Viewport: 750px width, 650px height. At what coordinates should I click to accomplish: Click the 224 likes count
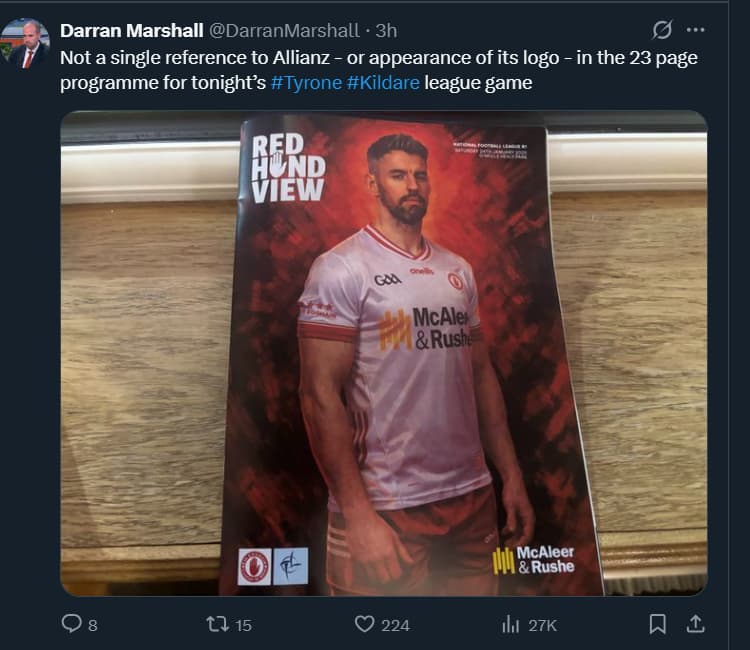click(x=396, y=626)
